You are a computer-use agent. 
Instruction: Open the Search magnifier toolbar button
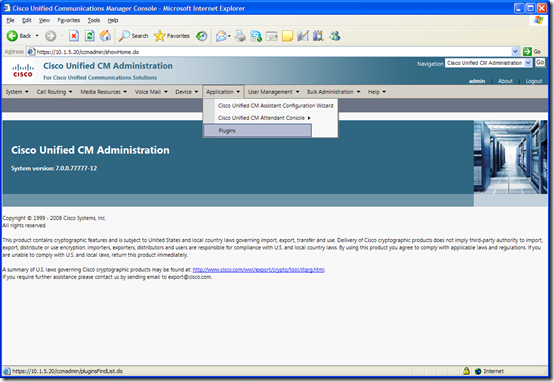tap(133, 36)
